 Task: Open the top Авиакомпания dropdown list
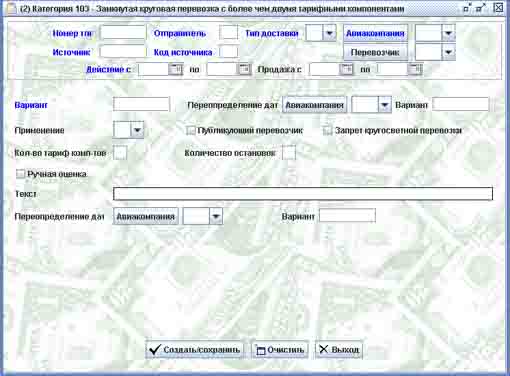click(x=448, y=33)
